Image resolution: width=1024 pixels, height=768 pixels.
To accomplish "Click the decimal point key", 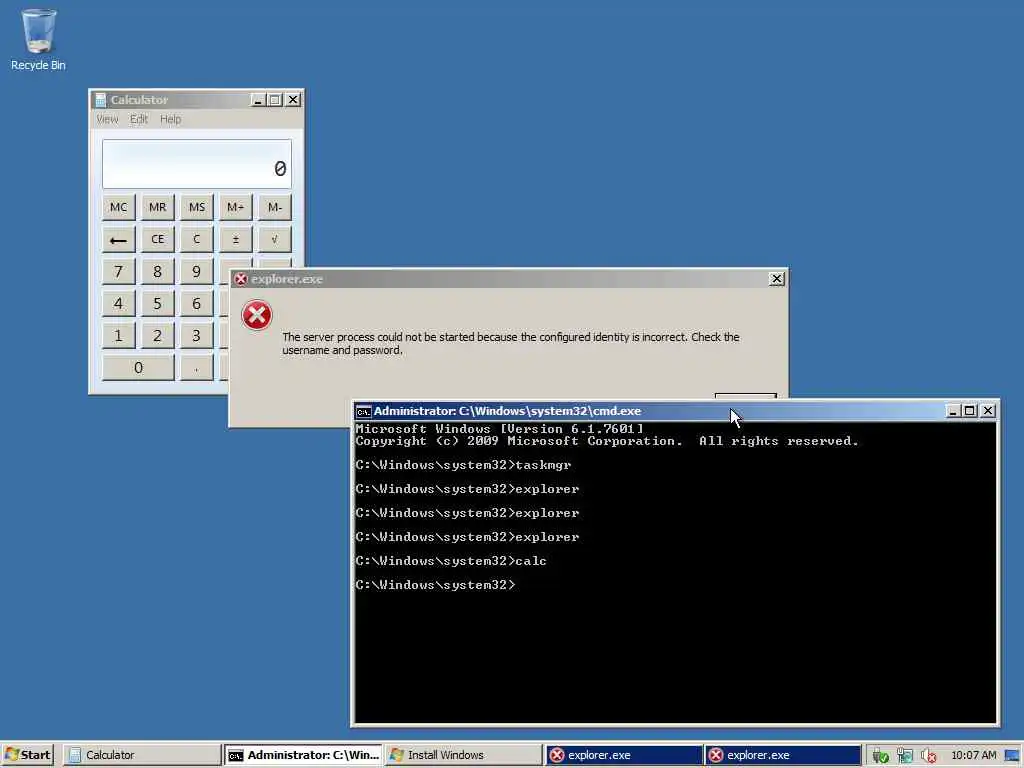I will click(x=197, y=368).
